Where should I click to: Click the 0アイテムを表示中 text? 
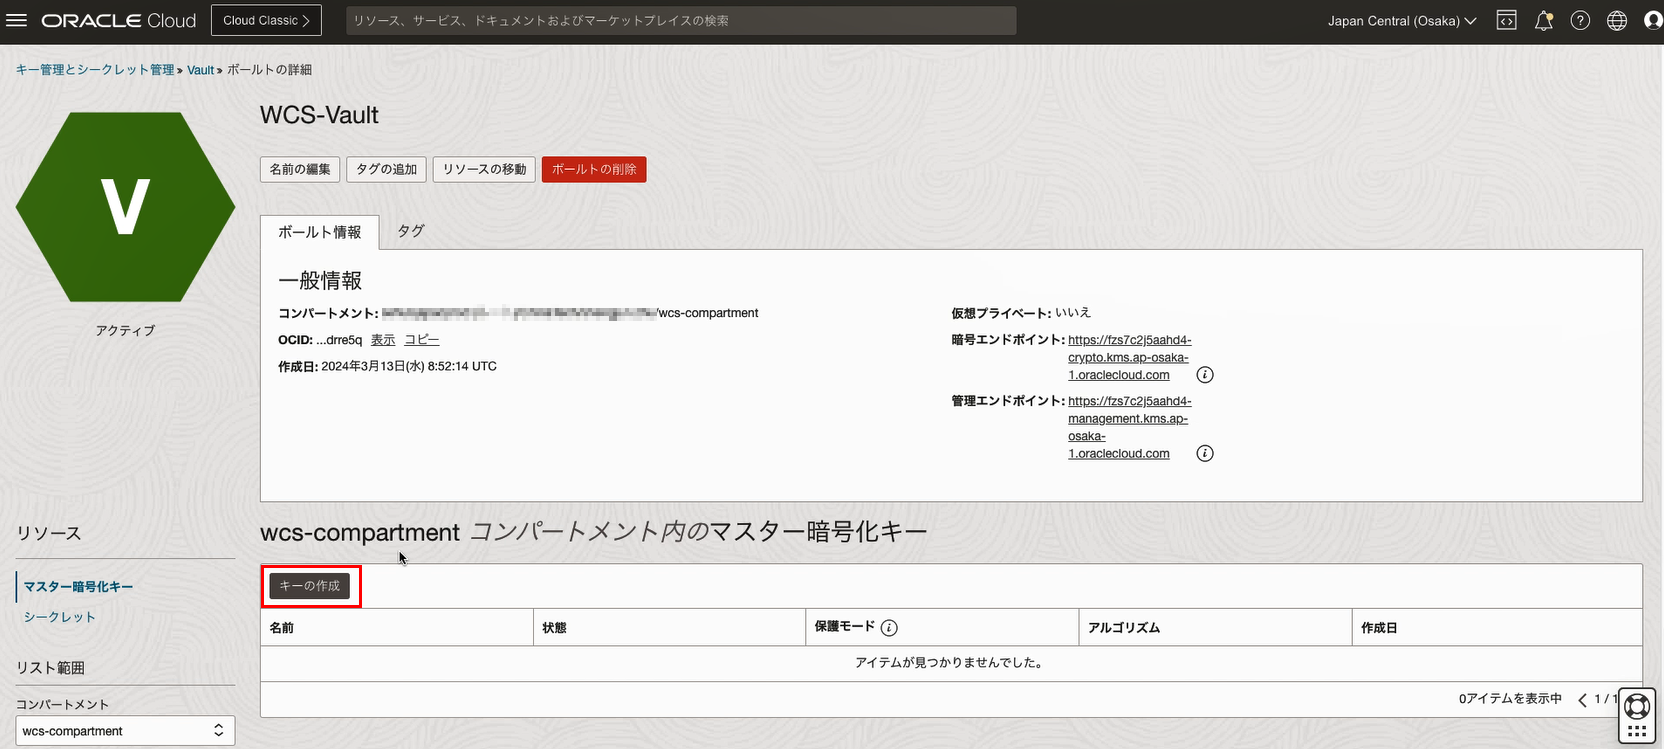point(1510,699)
